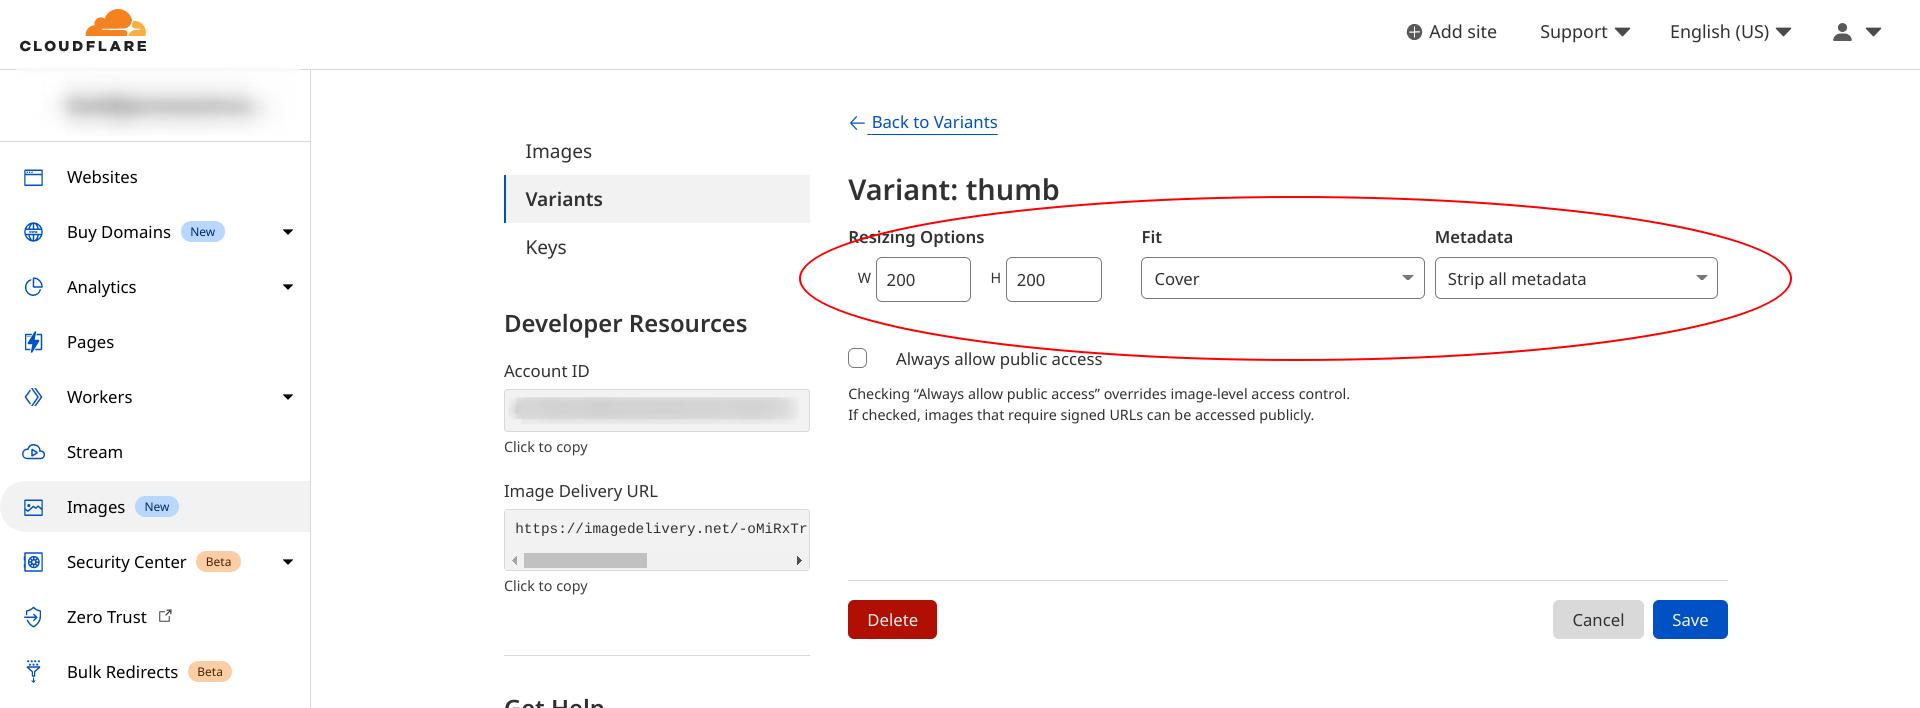Click the Stream cloud play icon
The image size is (1920, 708).
click(x=34, y=452)
